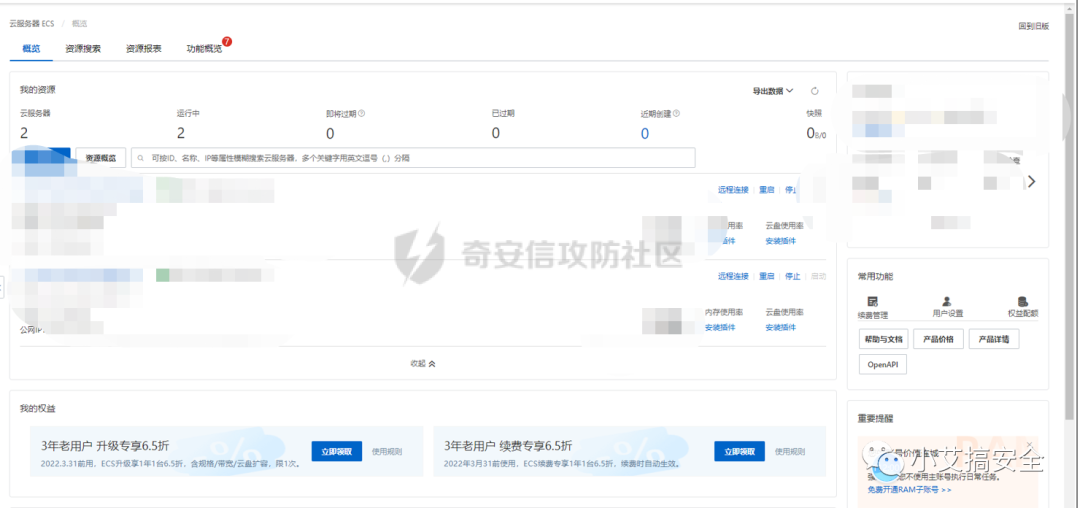Click 重启 for the second instance
Viewport: 1080px width, 508px height.
767,276
